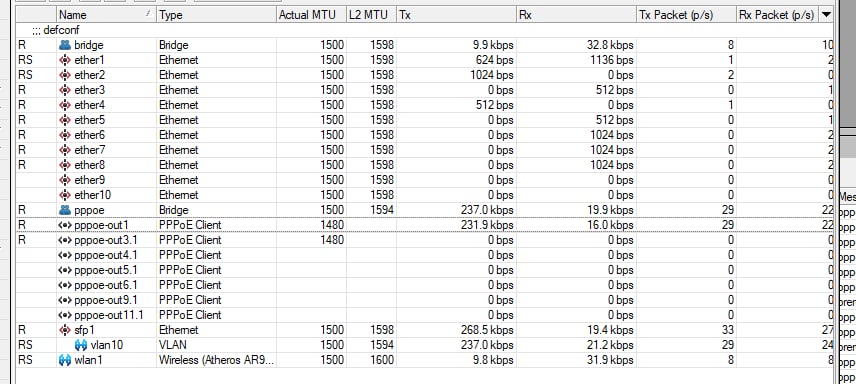Click the pppoe bridge icon

click(64, 210)
